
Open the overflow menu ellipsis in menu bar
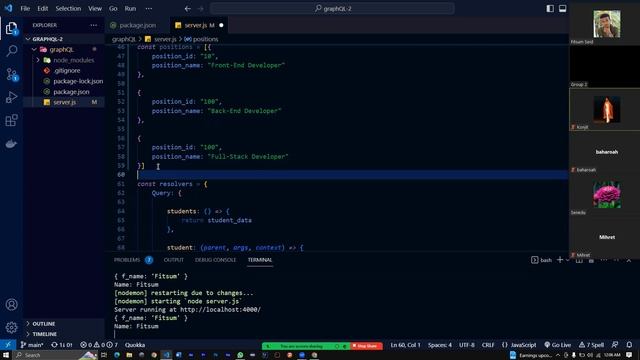149,9
